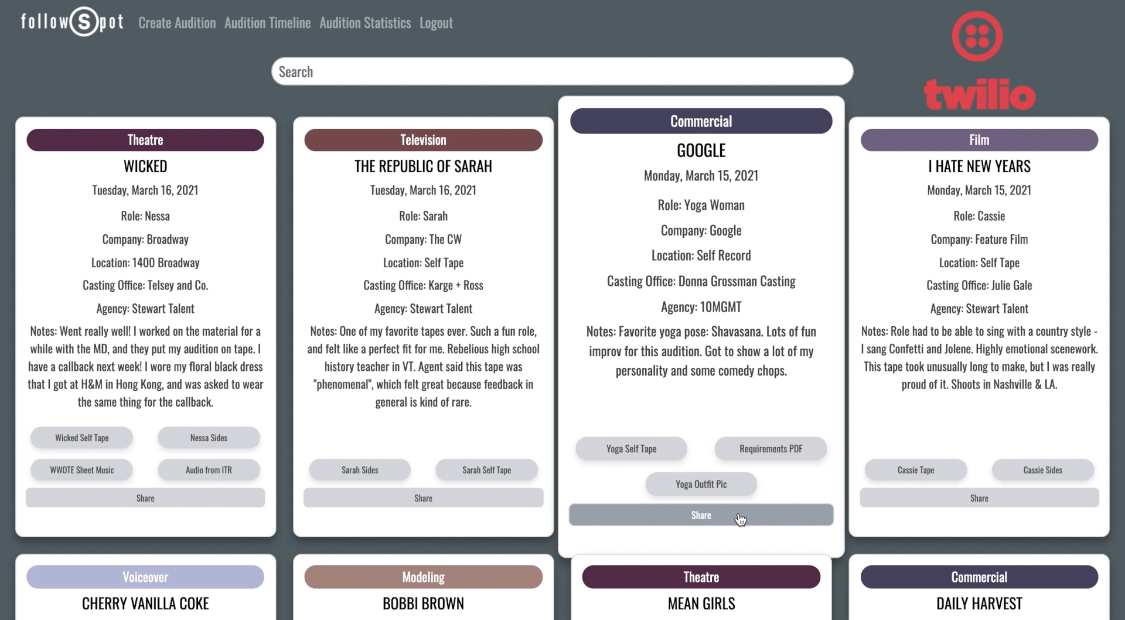Open the Sarah Sides attachment
Screen dimensions: 1125x620
[x=359, y=470]
